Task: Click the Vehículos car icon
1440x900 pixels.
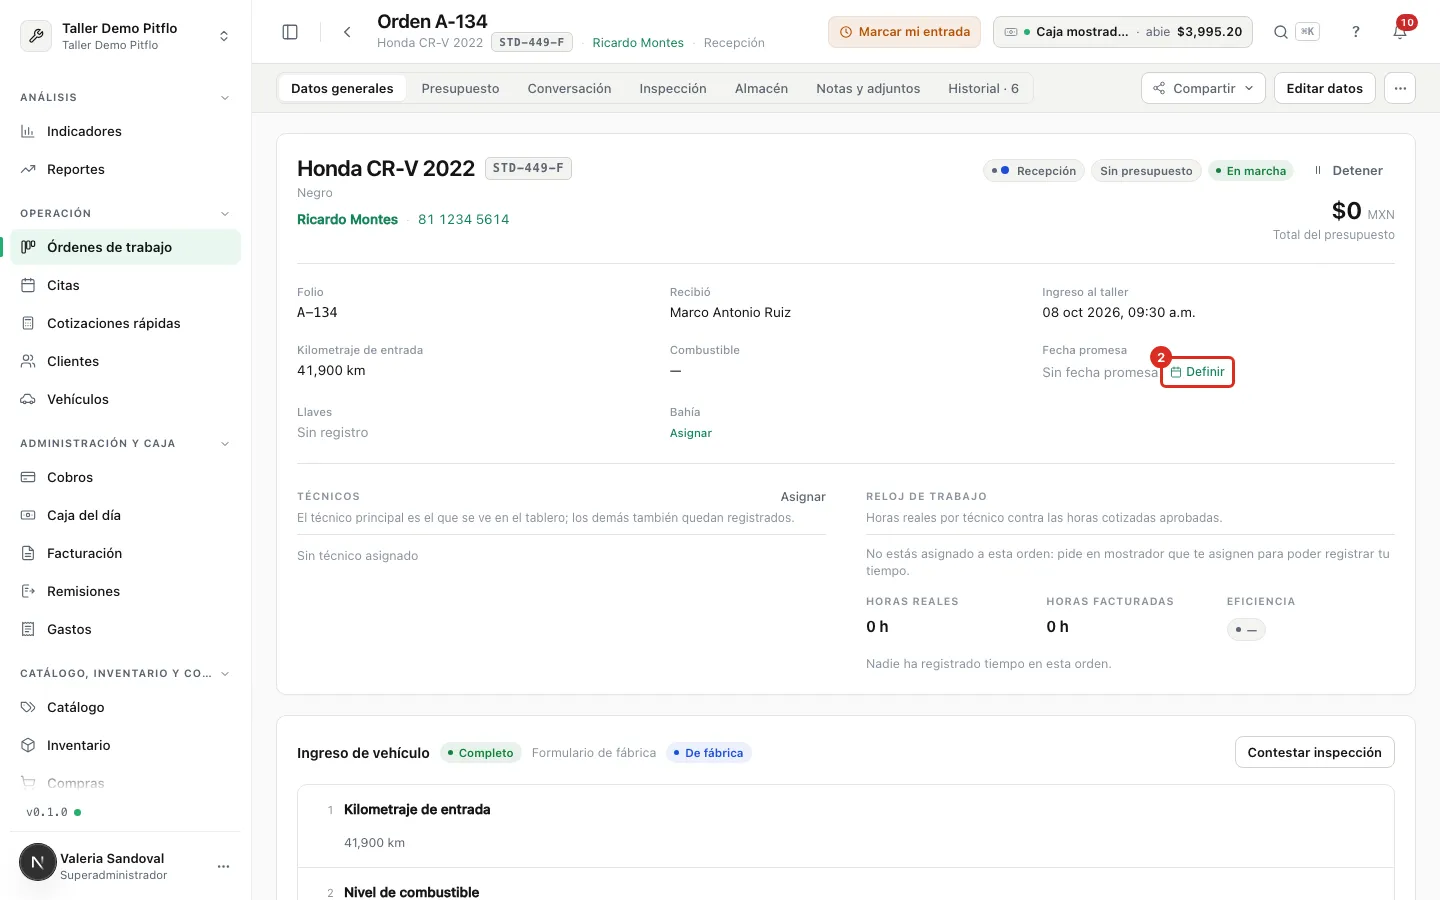Action: [28, 399]
